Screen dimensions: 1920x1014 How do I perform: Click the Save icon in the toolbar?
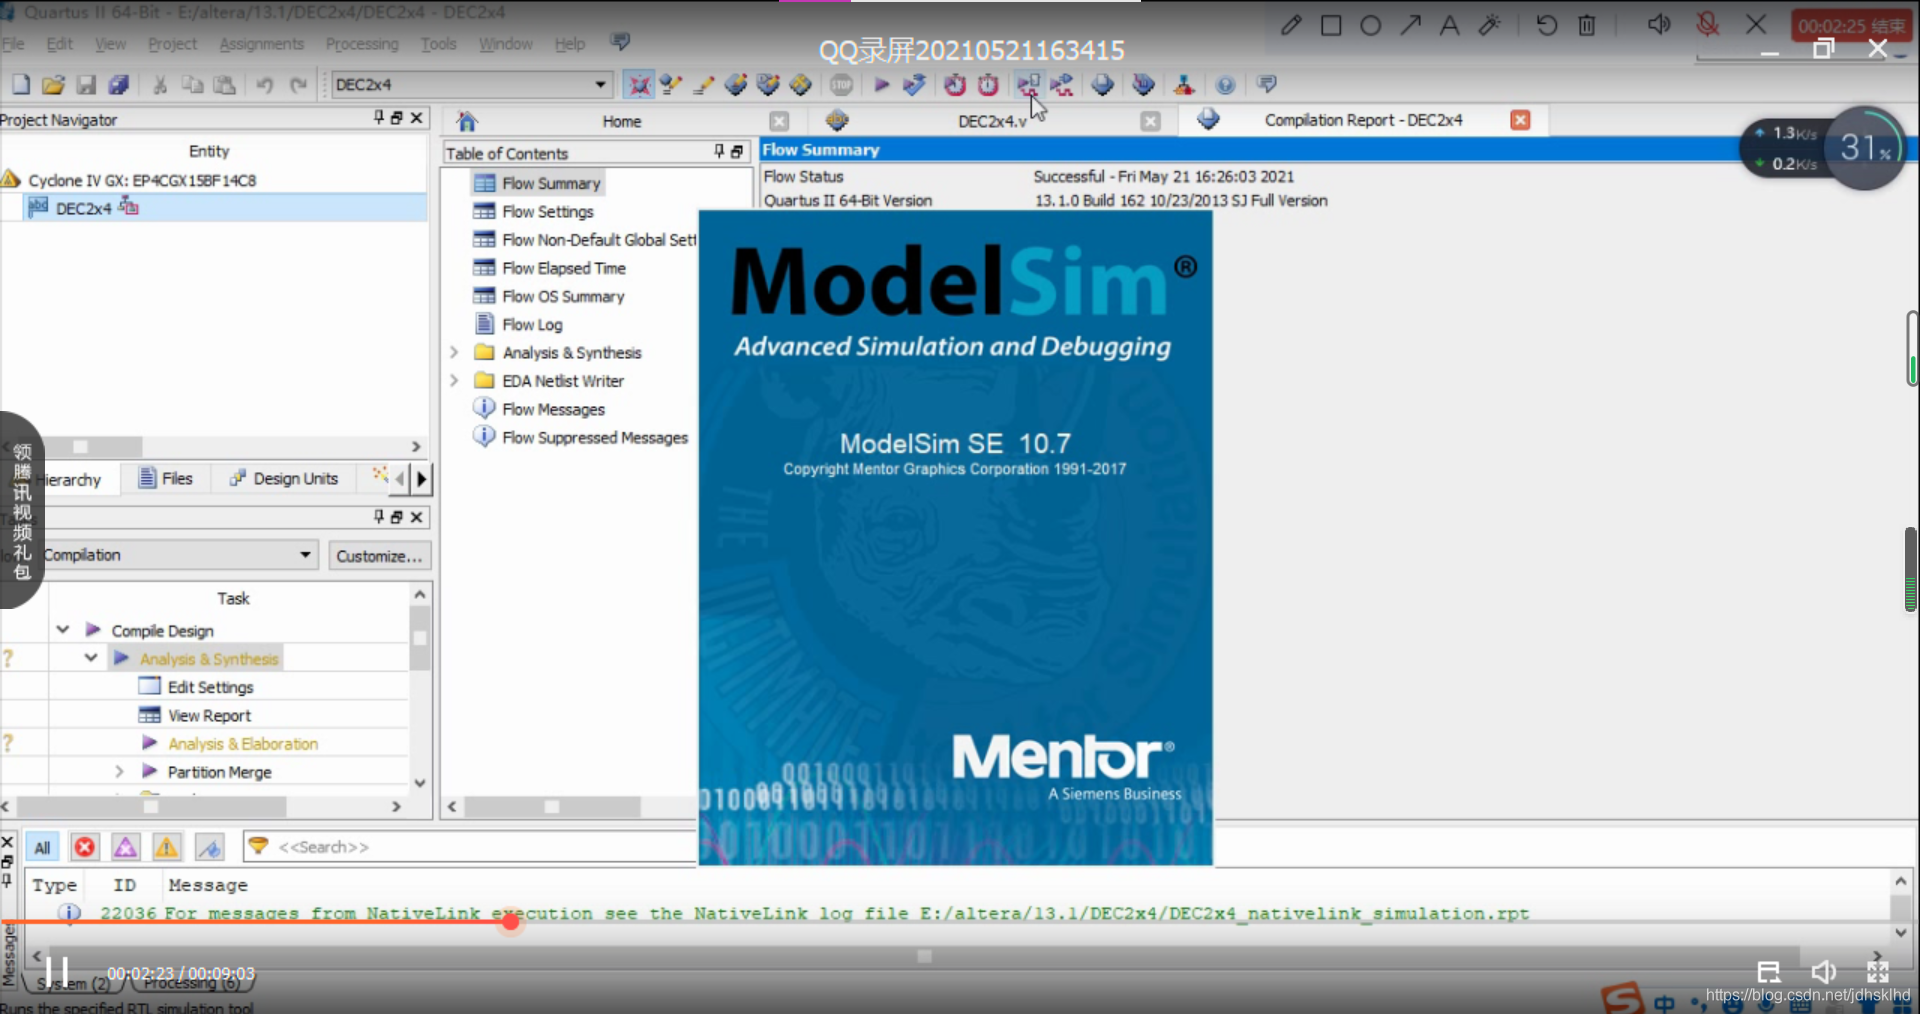pyautogui.click(x=86, y=85)
